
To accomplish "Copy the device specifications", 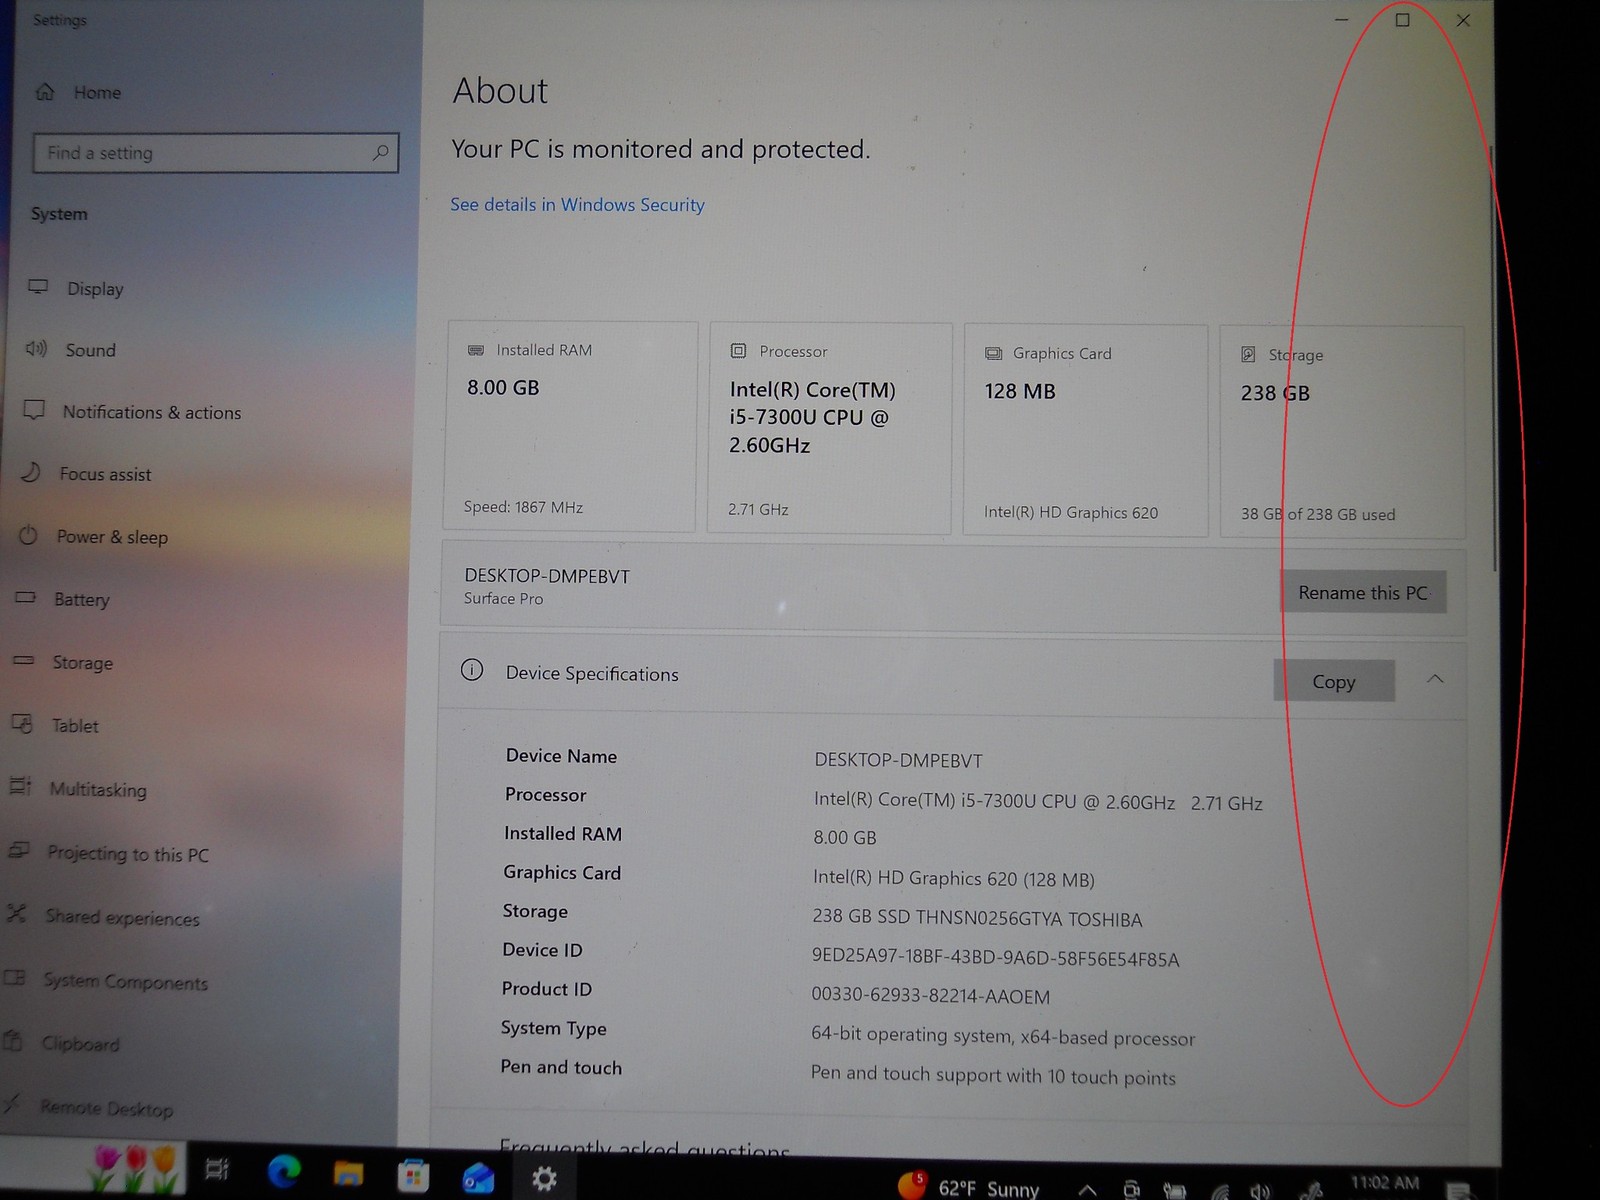I will coord(1334,681).
